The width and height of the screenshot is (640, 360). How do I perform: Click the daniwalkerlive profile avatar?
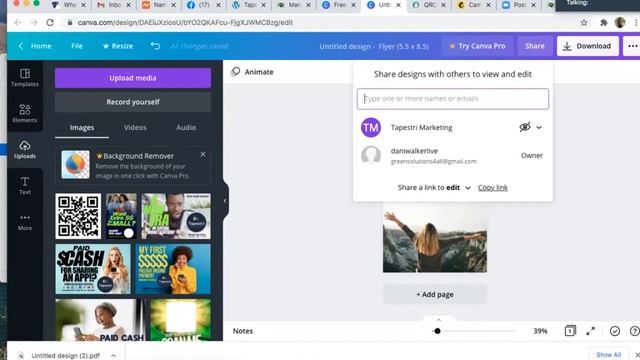(371, 156)
